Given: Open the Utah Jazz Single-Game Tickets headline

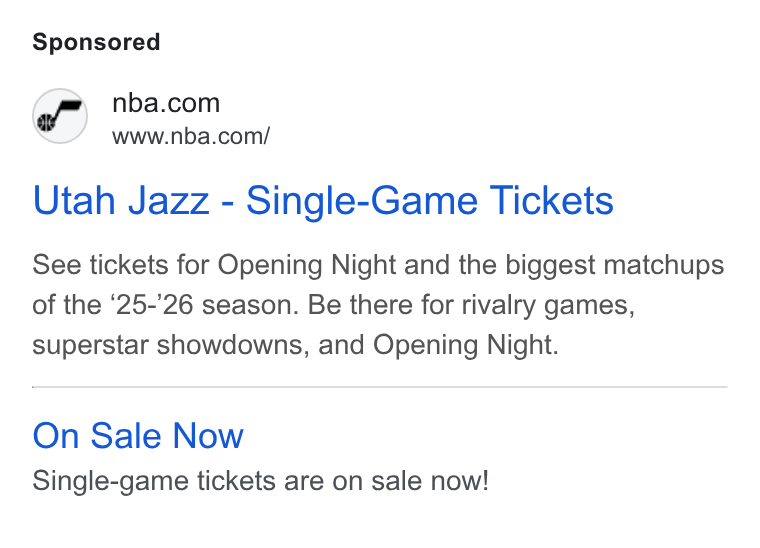Looking at the screenshot, I should pos(323,200).
